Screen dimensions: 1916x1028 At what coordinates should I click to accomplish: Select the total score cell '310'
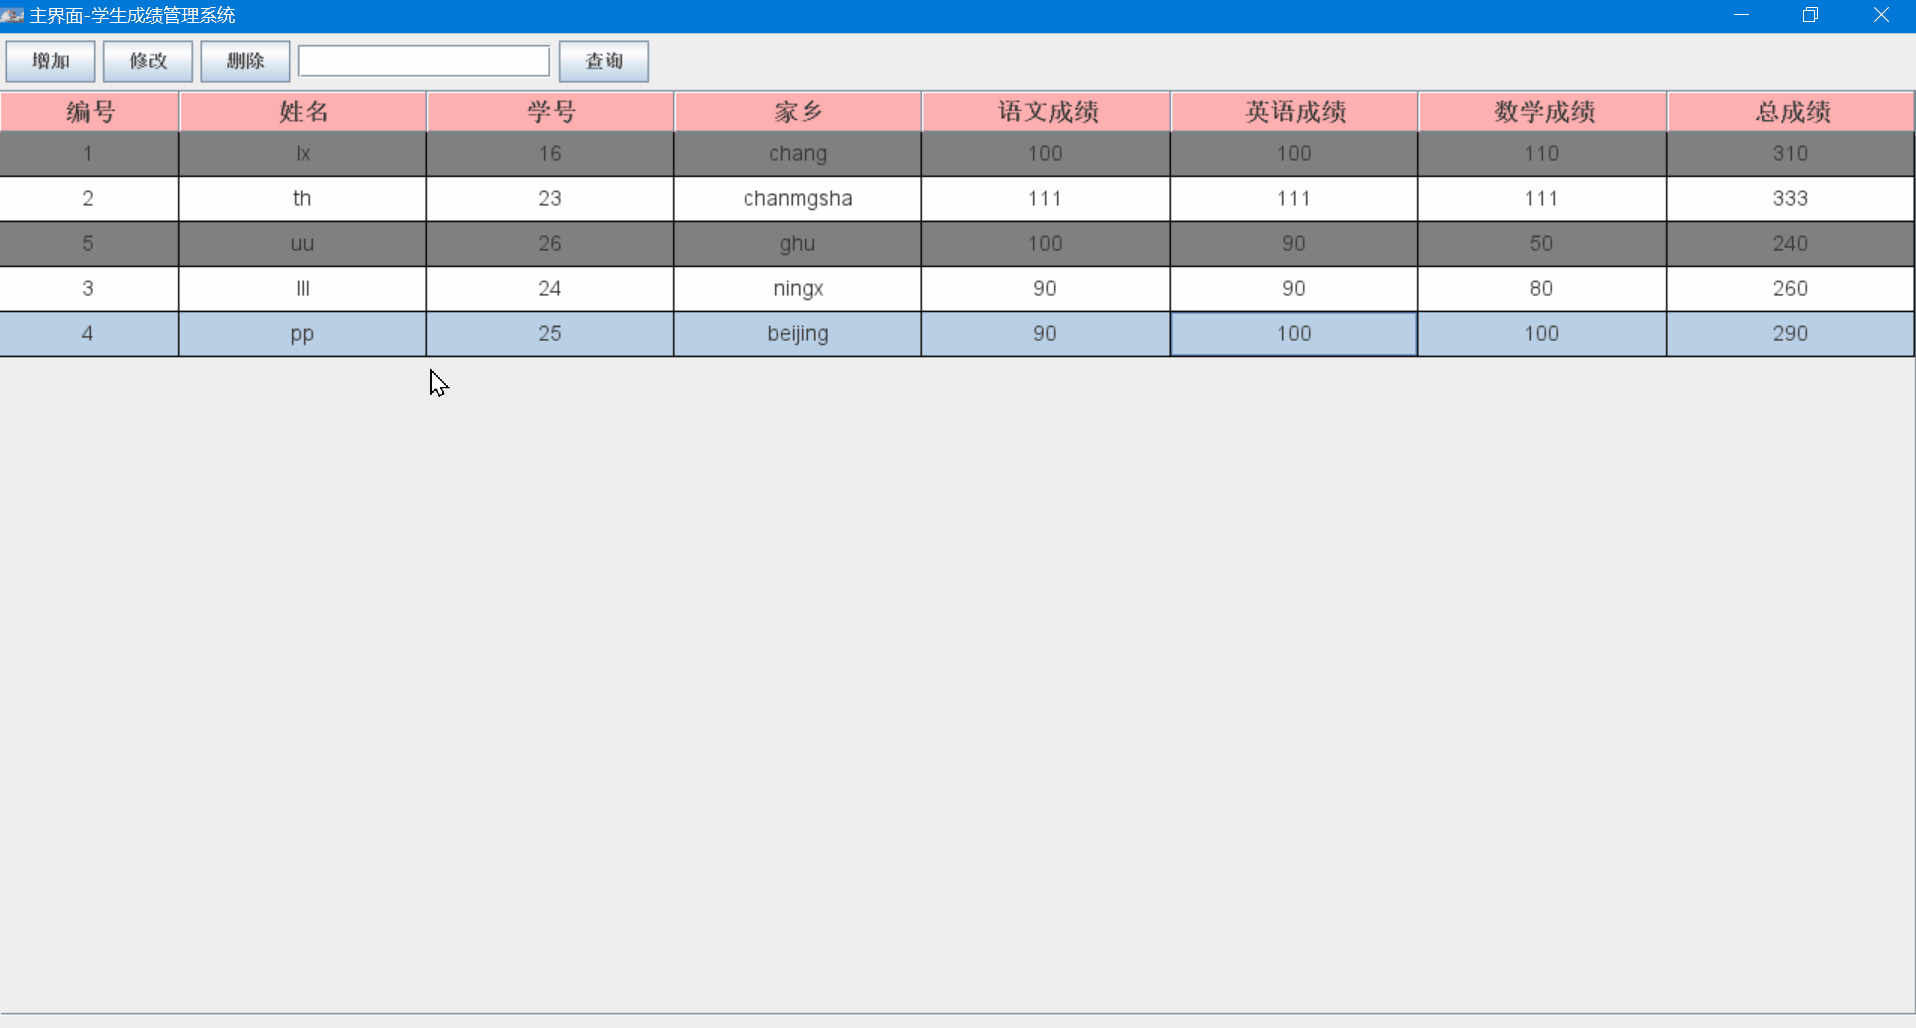pos(1791,154)
